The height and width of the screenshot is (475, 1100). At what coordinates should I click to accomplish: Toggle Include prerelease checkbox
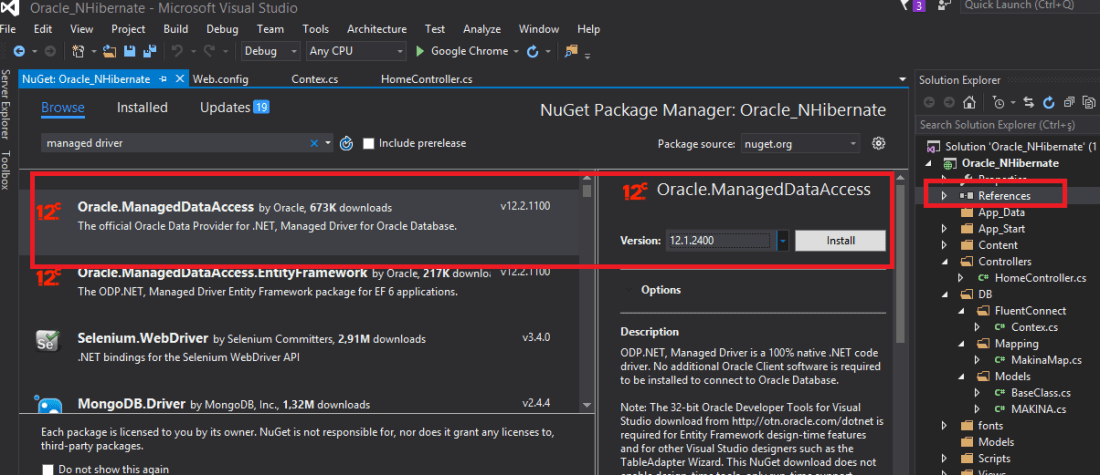coord(368,144)
